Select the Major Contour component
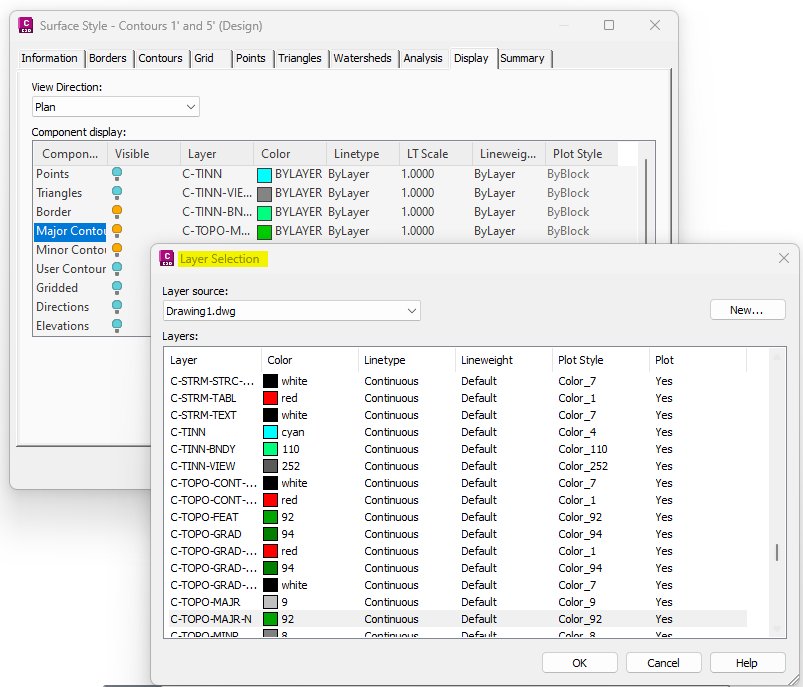Viewport: 803px width, 687px height. pyautogui.click(x=70, y=231)
